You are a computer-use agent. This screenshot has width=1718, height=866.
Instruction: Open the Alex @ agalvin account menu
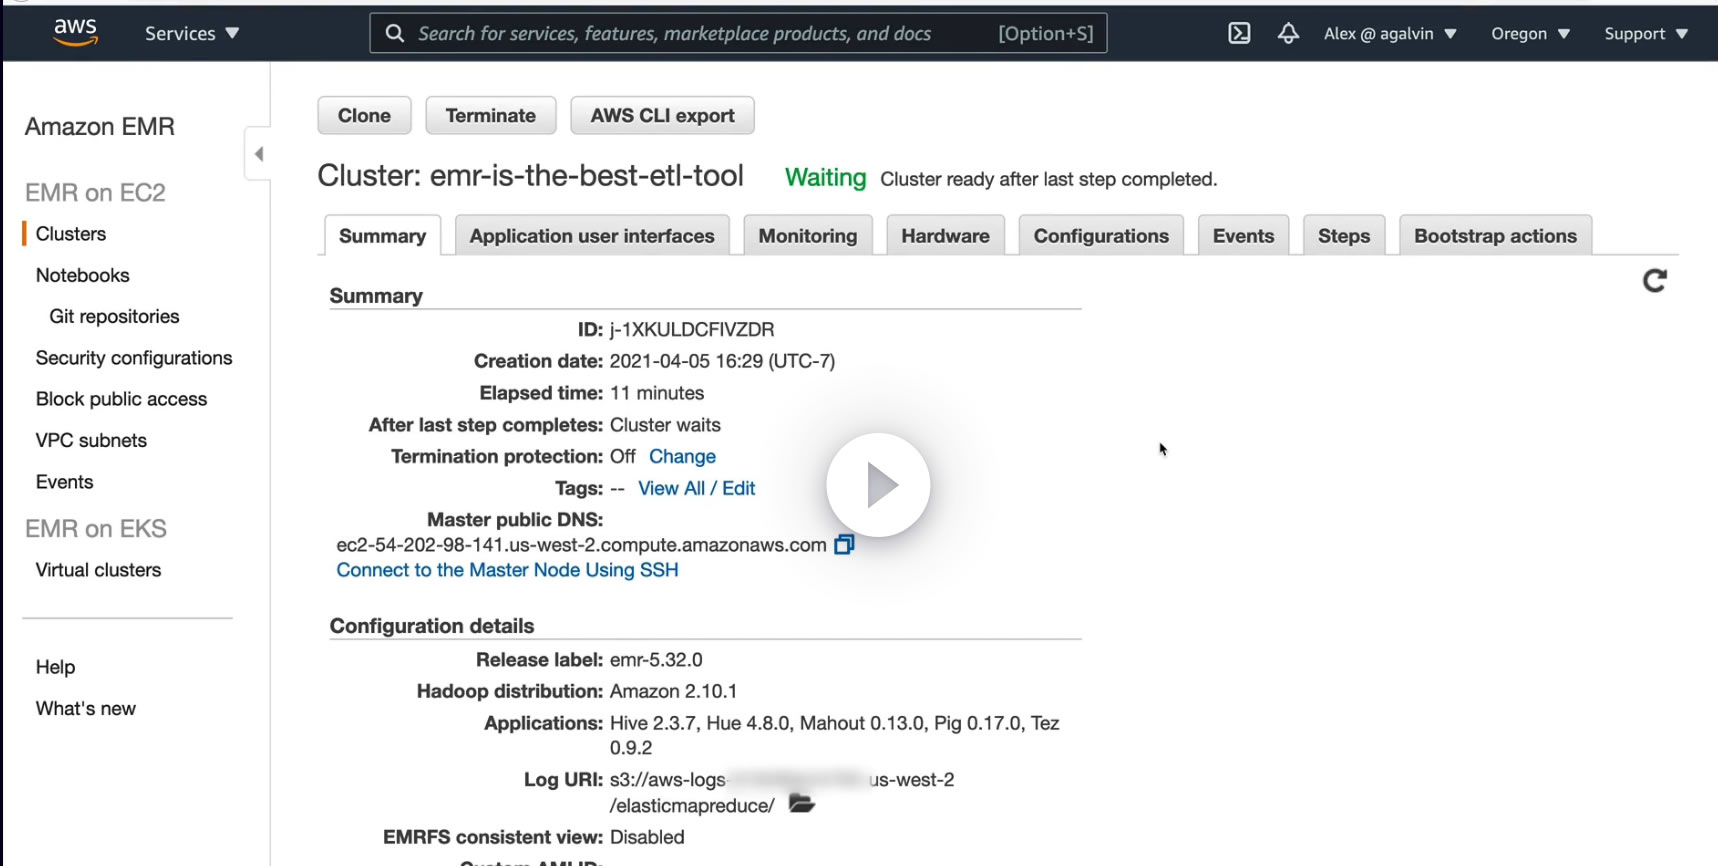pyautogui.click(x=1389, y=33)
